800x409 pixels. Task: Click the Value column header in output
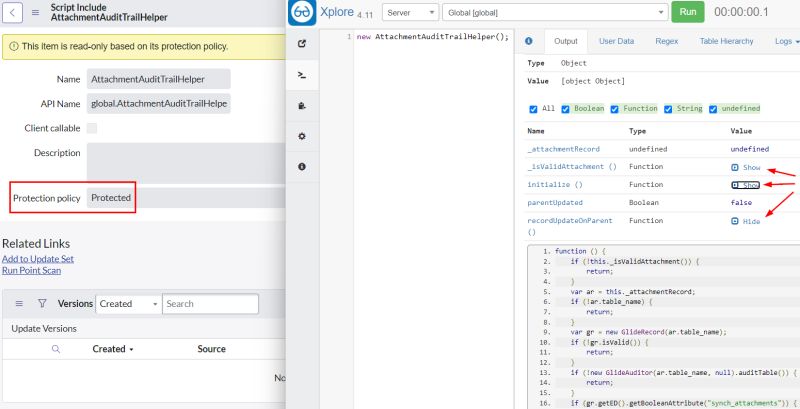tap(741, 131)
